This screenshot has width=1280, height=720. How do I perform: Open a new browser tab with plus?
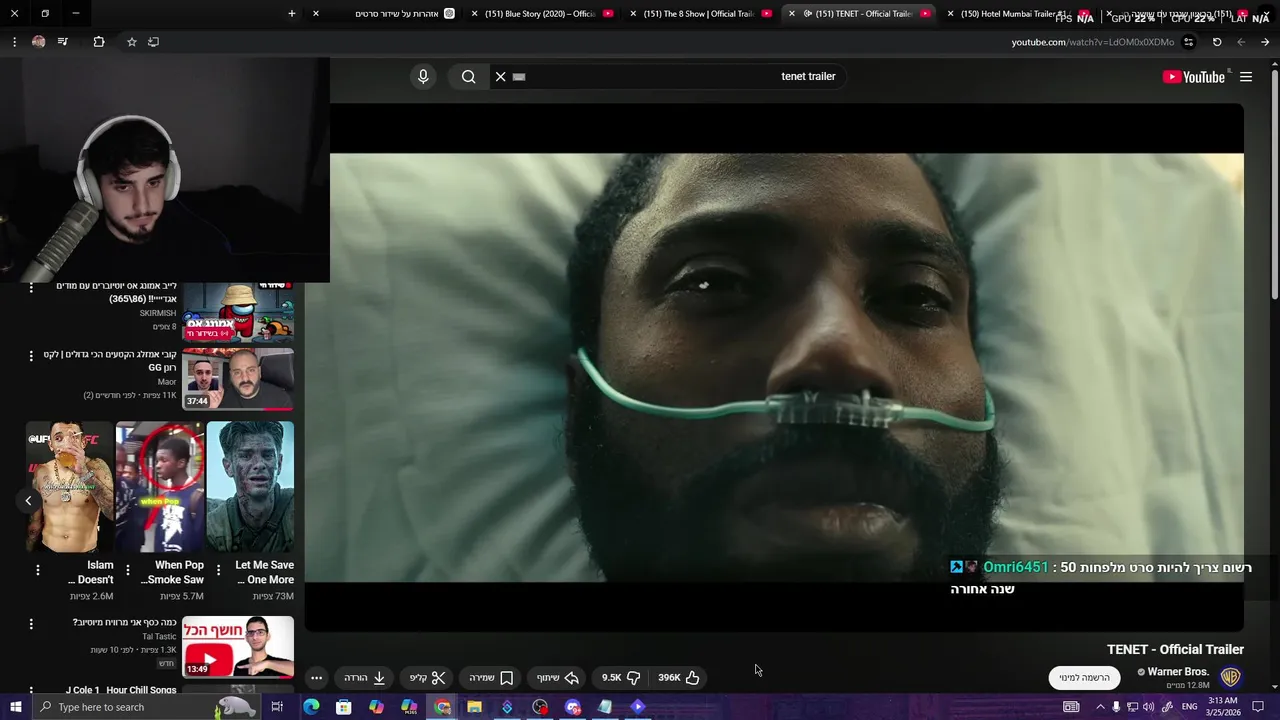tap(292, 14)
